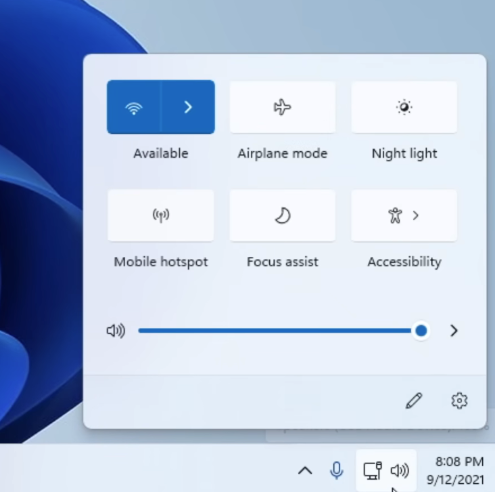
Task: Toggle the Wi-Fi button off
Action: click(x=134, y=107)
